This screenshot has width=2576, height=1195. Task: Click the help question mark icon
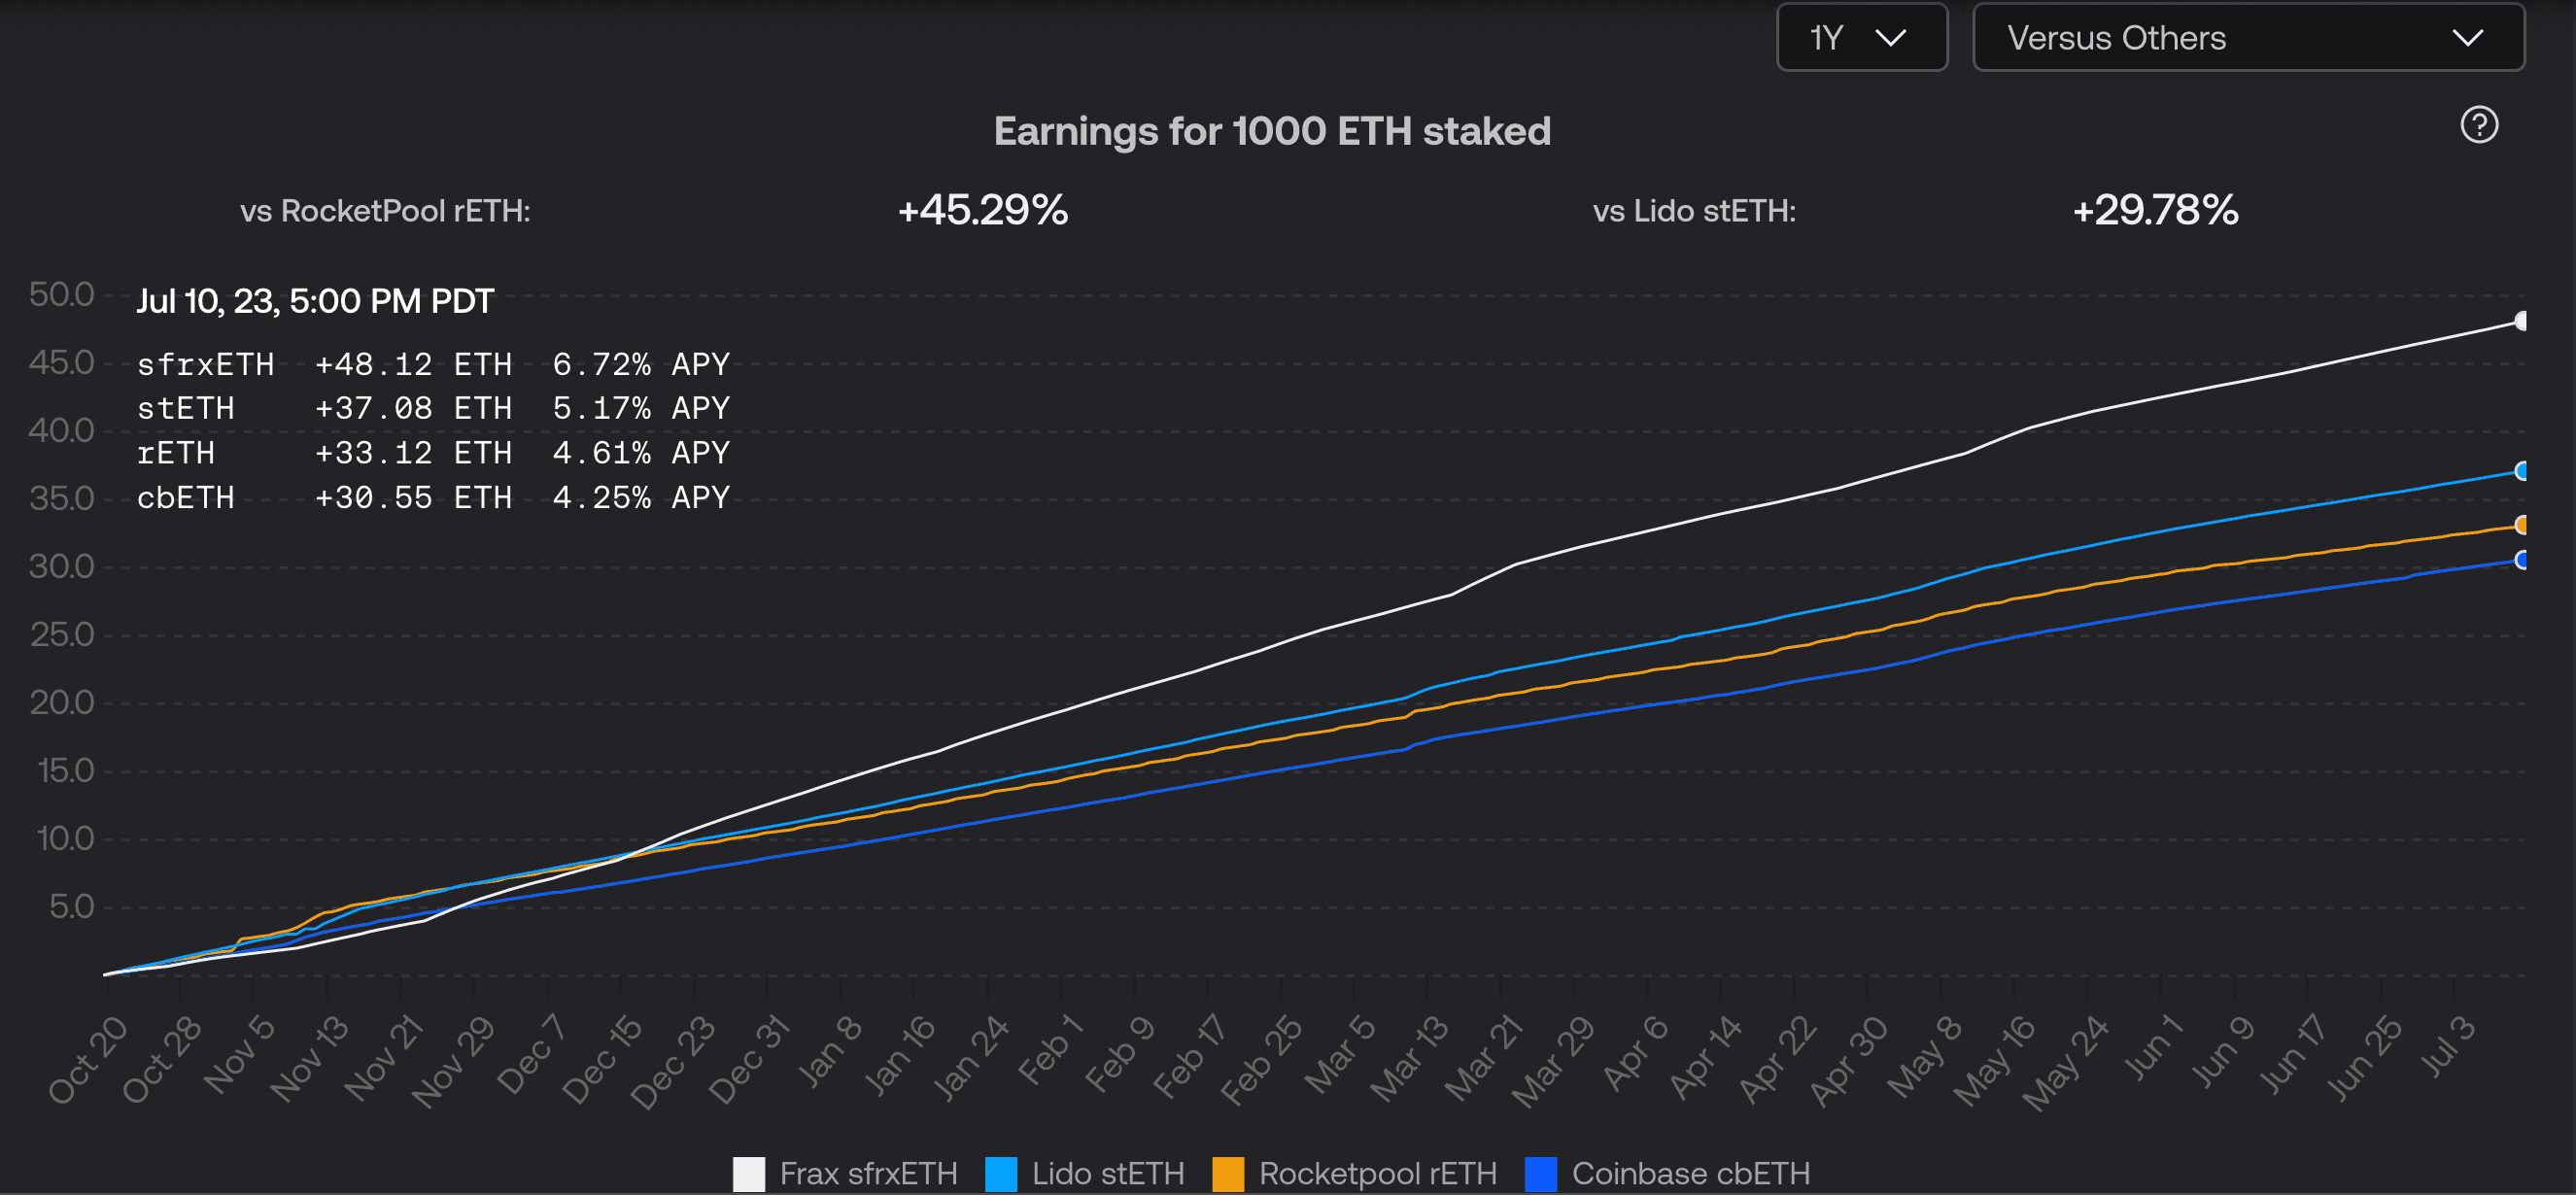2478,126
